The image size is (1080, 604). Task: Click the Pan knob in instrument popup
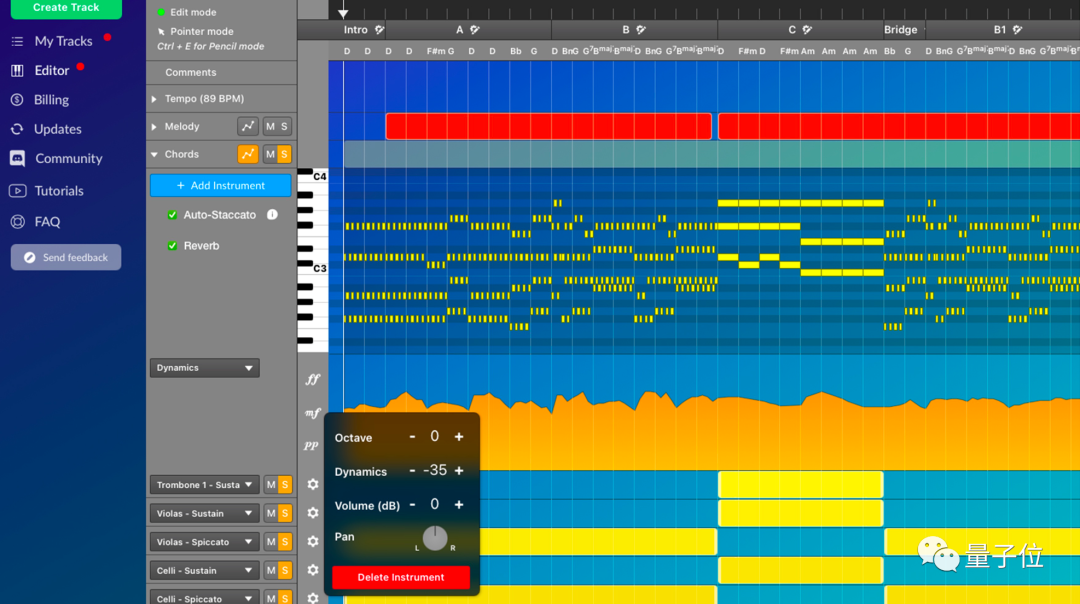click(x=435, y=538)
